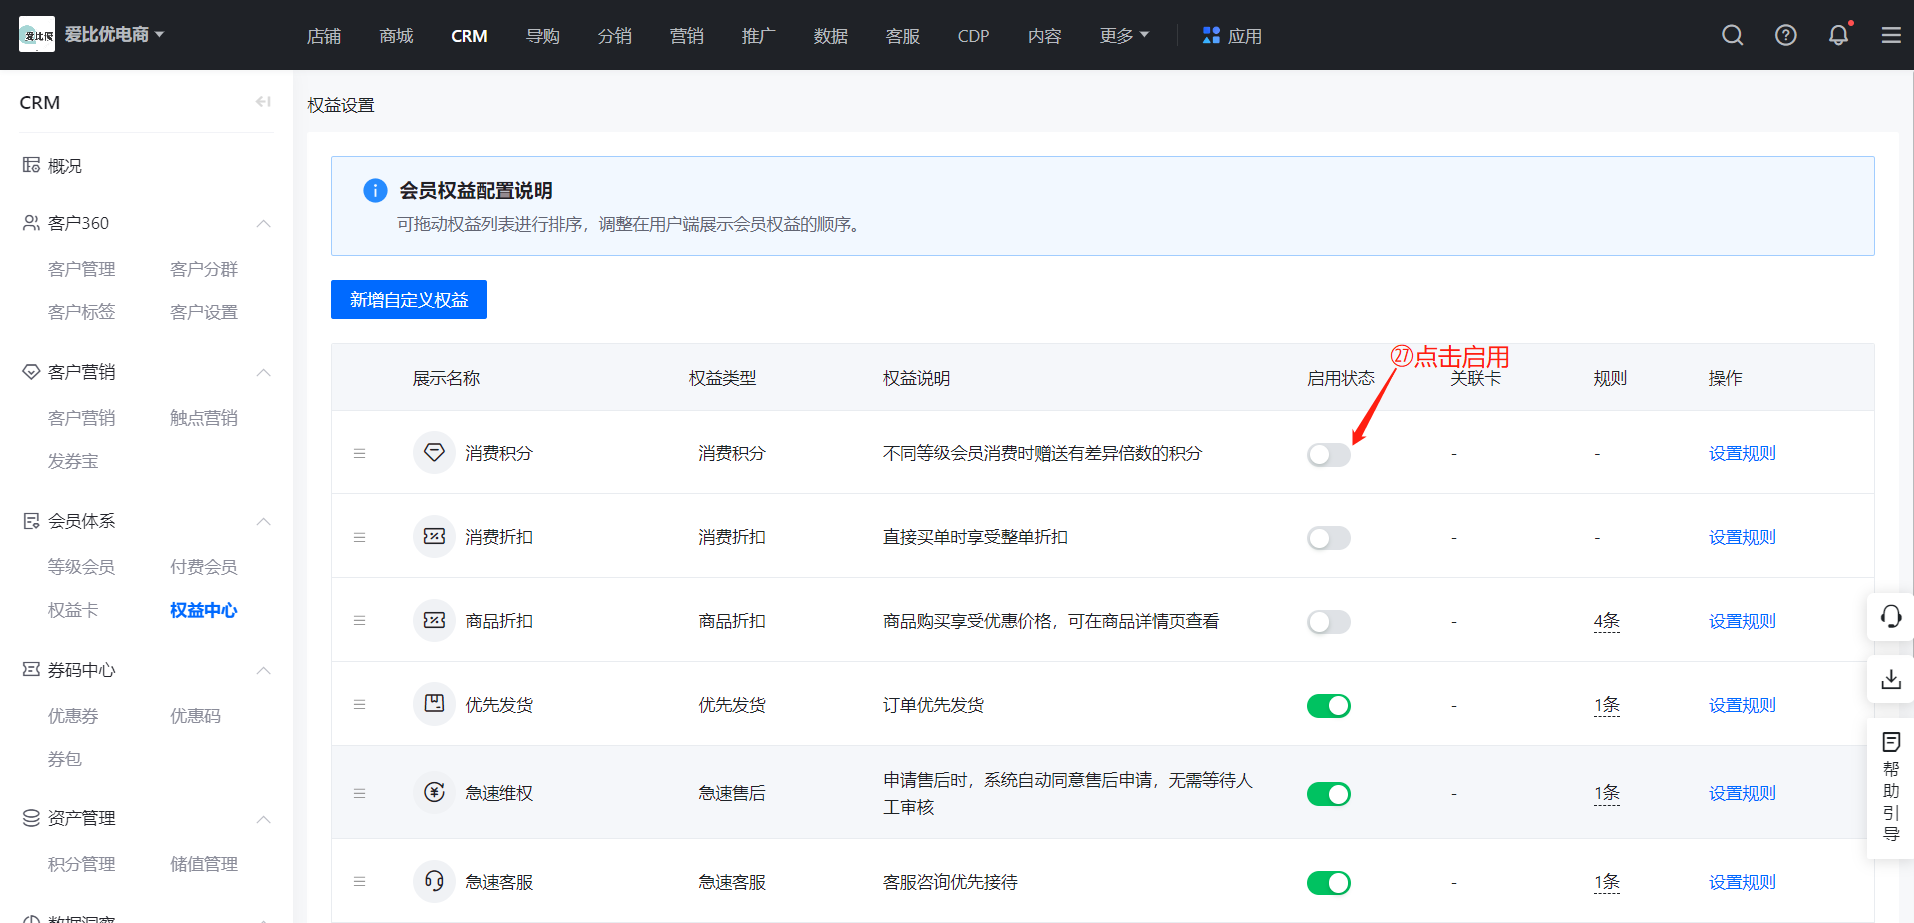Screen dimensions: 1914x923
Task: Click 设置规则 for 急速客服
Action: point(1742,882)
